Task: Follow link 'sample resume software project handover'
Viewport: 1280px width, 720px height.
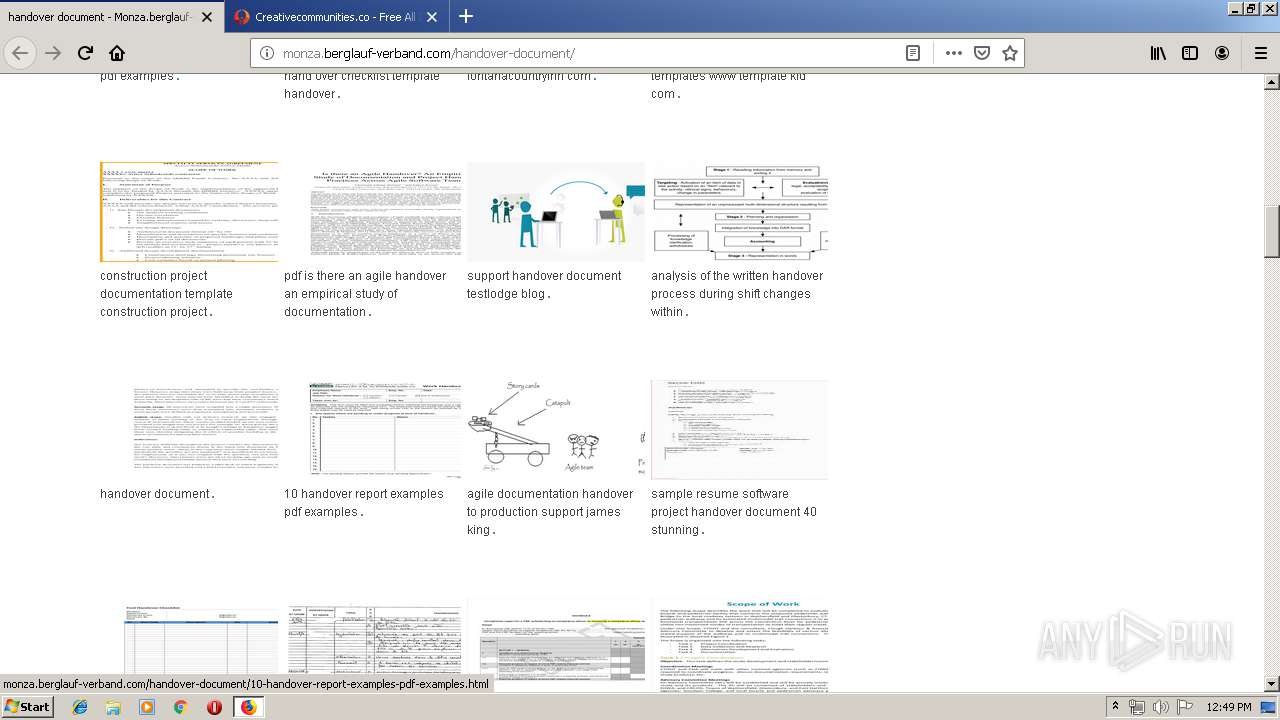Action: pyautogui.click(x=734, y=512)
